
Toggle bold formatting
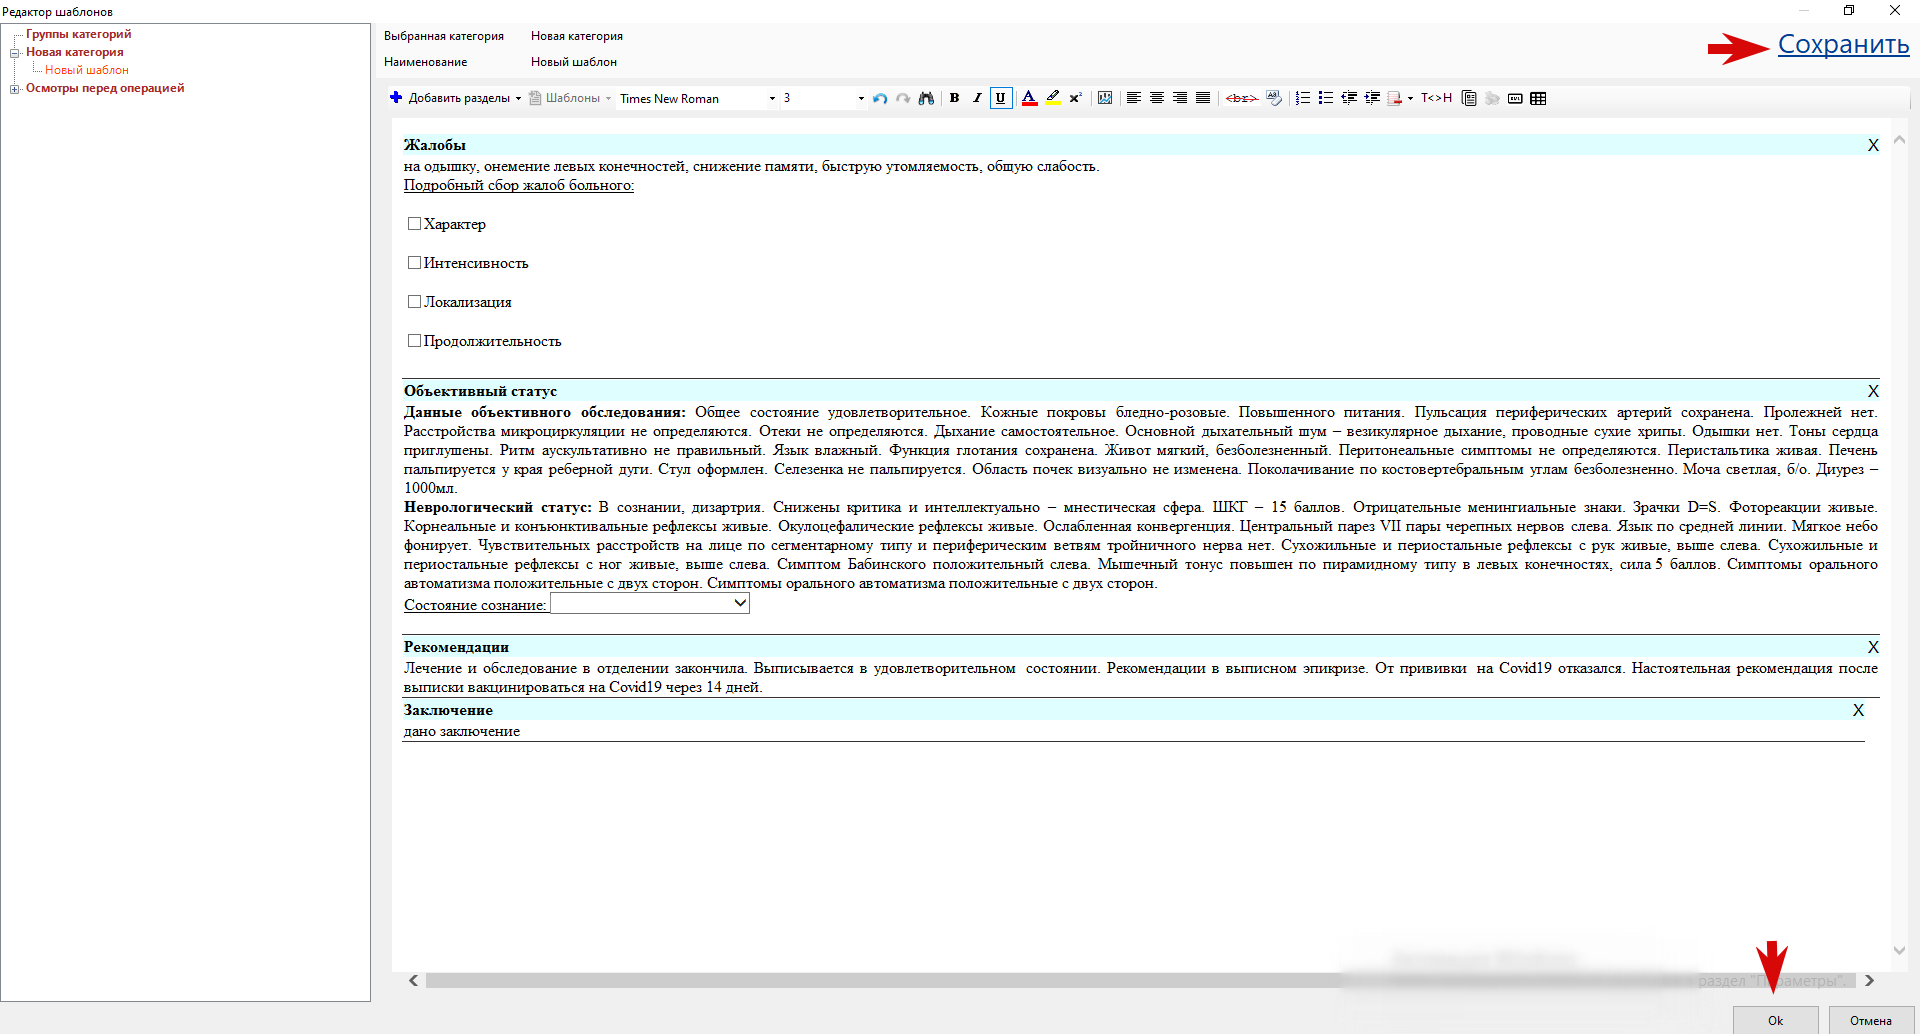pyautogui.click(x=955, y=98)
